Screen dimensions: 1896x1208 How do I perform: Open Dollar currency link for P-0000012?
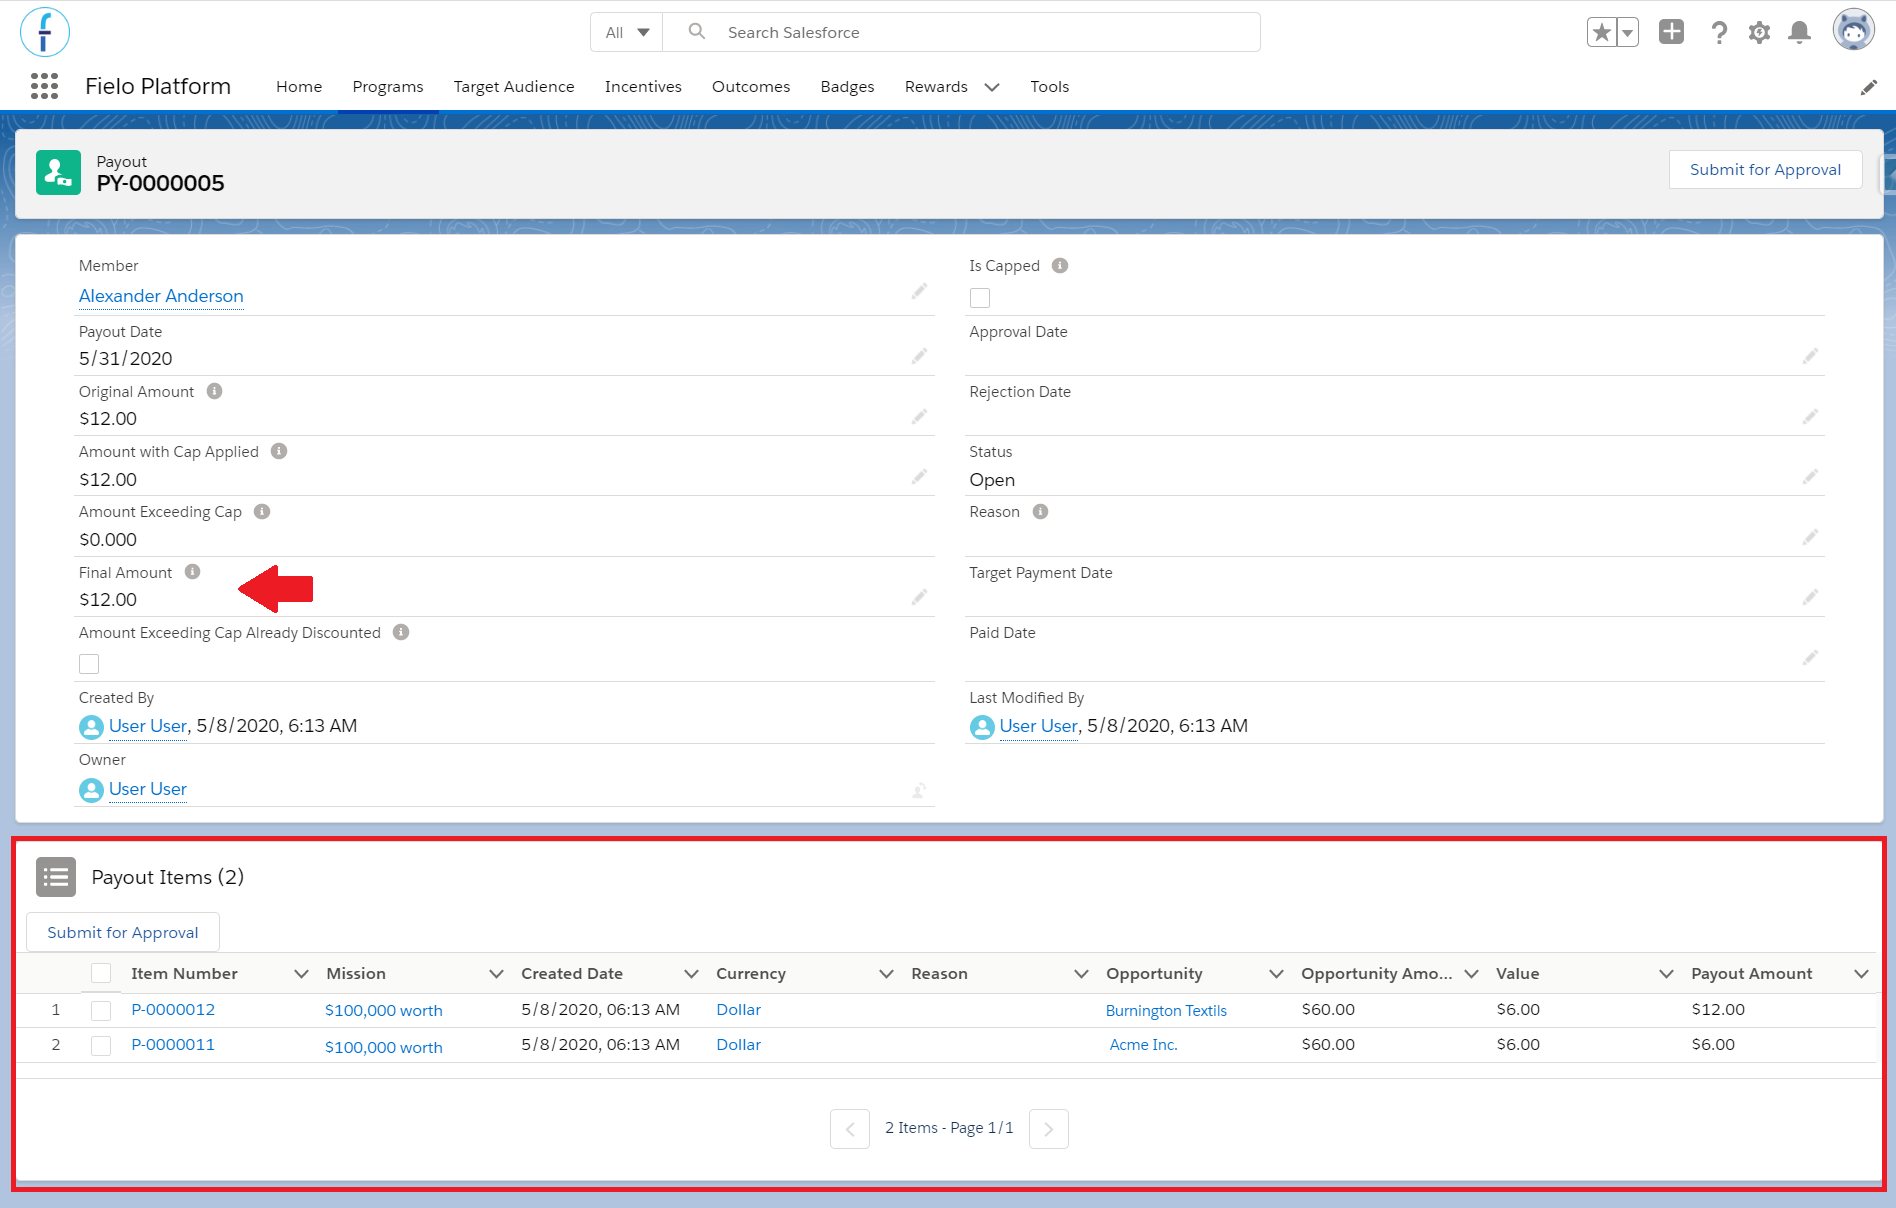click(x=739, y=1010)
